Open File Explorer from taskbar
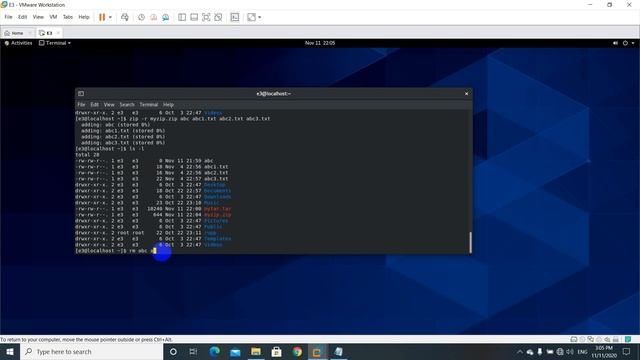The width and height of the screenshot is (640, 360). coord(256,351)
